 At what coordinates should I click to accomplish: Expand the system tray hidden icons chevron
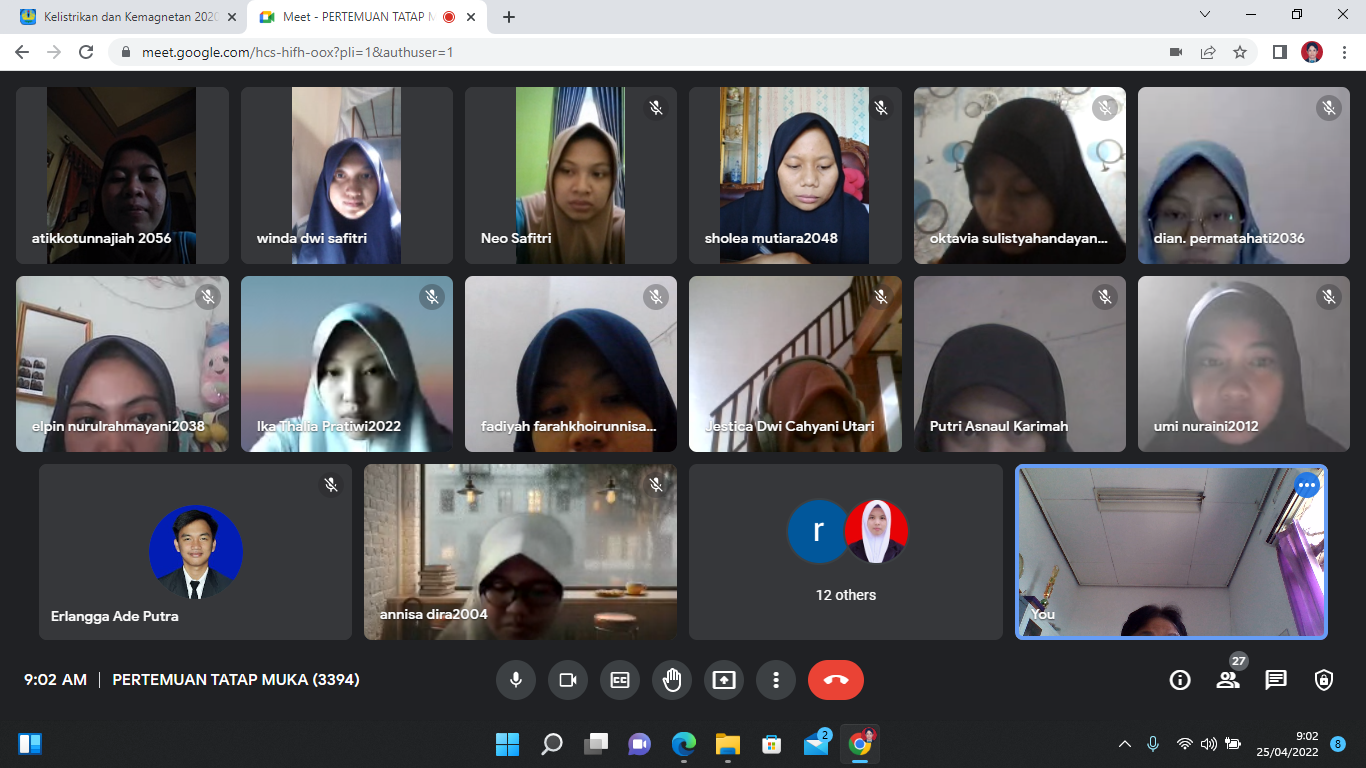pyautogui.click(x=1125, y=744)
